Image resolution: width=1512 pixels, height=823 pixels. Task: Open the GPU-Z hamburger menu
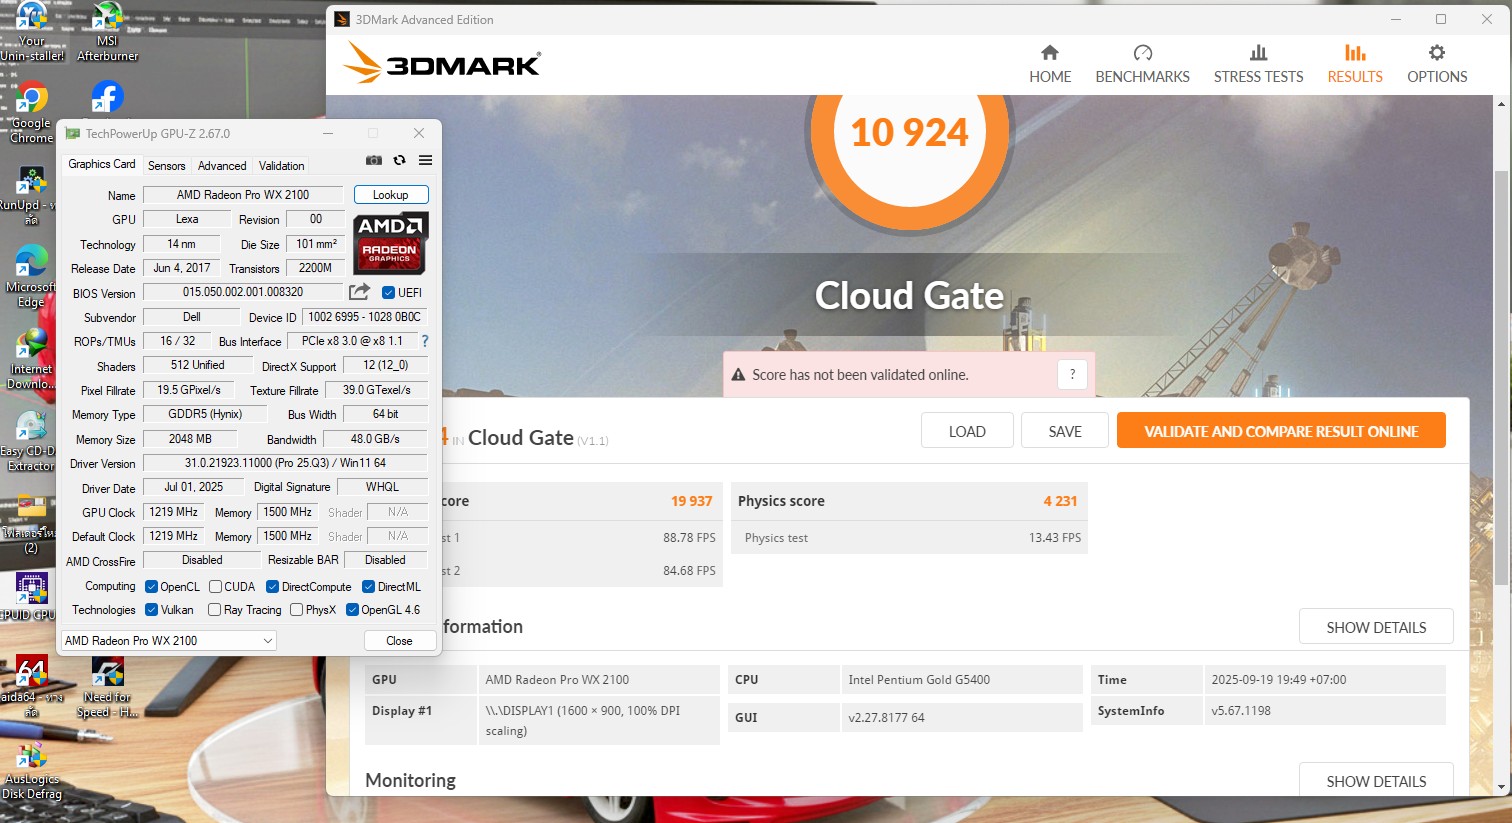point(425,160)
